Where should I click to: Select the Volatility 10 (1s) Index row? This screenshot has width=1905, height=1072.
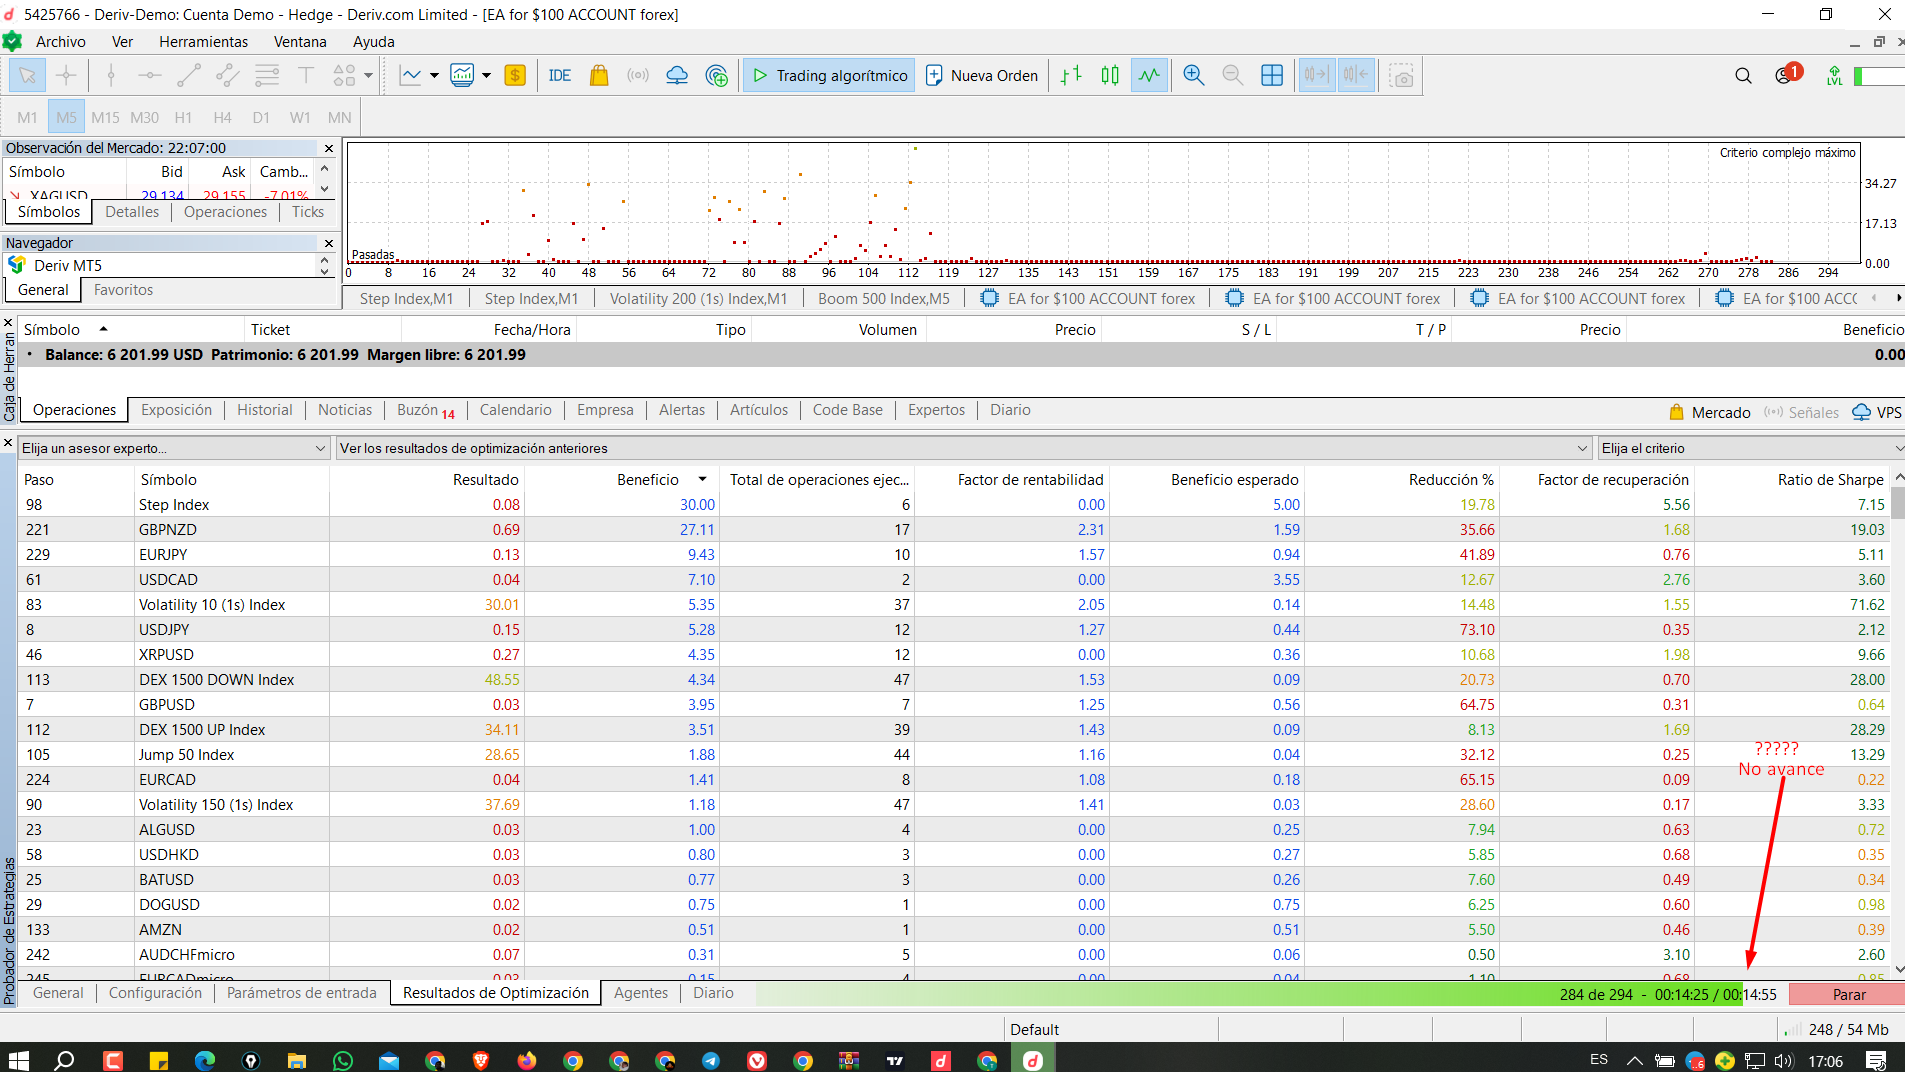954,605
